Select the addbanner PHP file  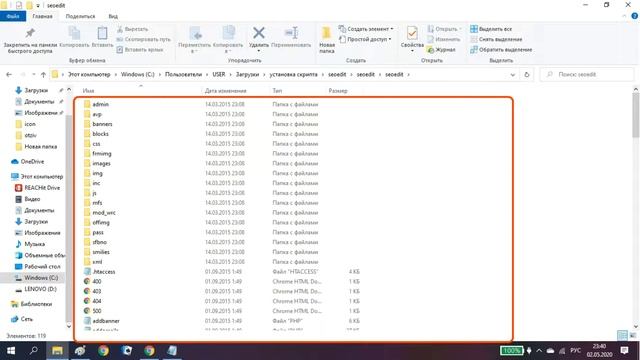click(106, 321)
